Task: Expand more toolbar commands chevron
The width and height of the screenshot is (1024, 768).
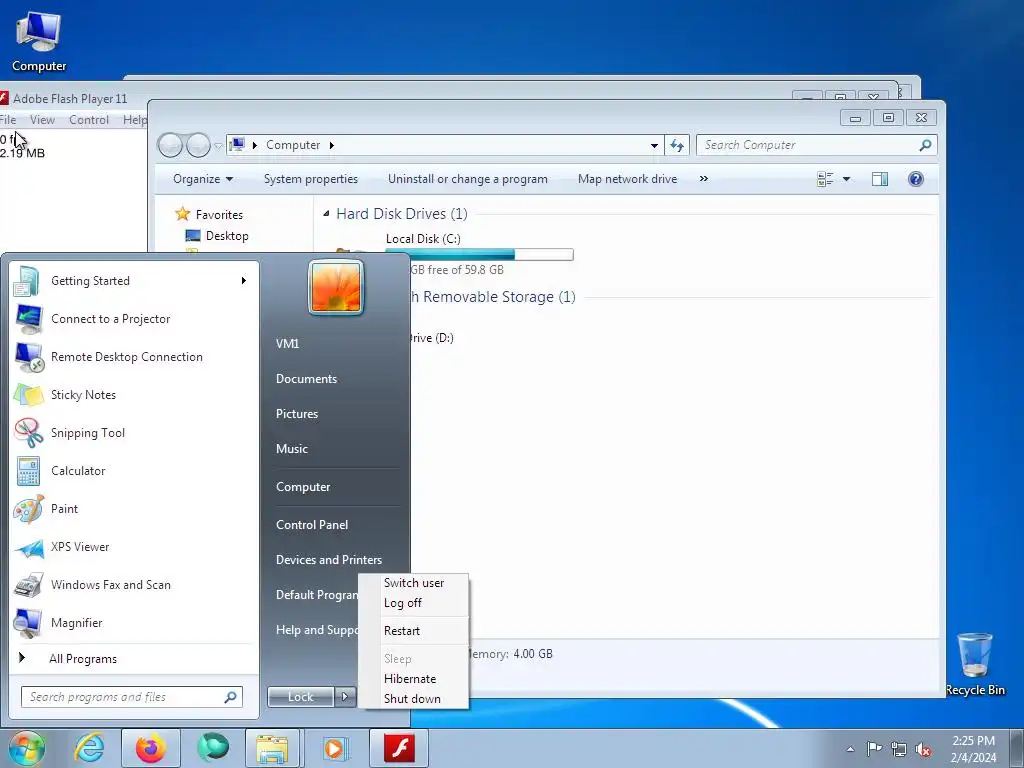Action: [703, 179]
